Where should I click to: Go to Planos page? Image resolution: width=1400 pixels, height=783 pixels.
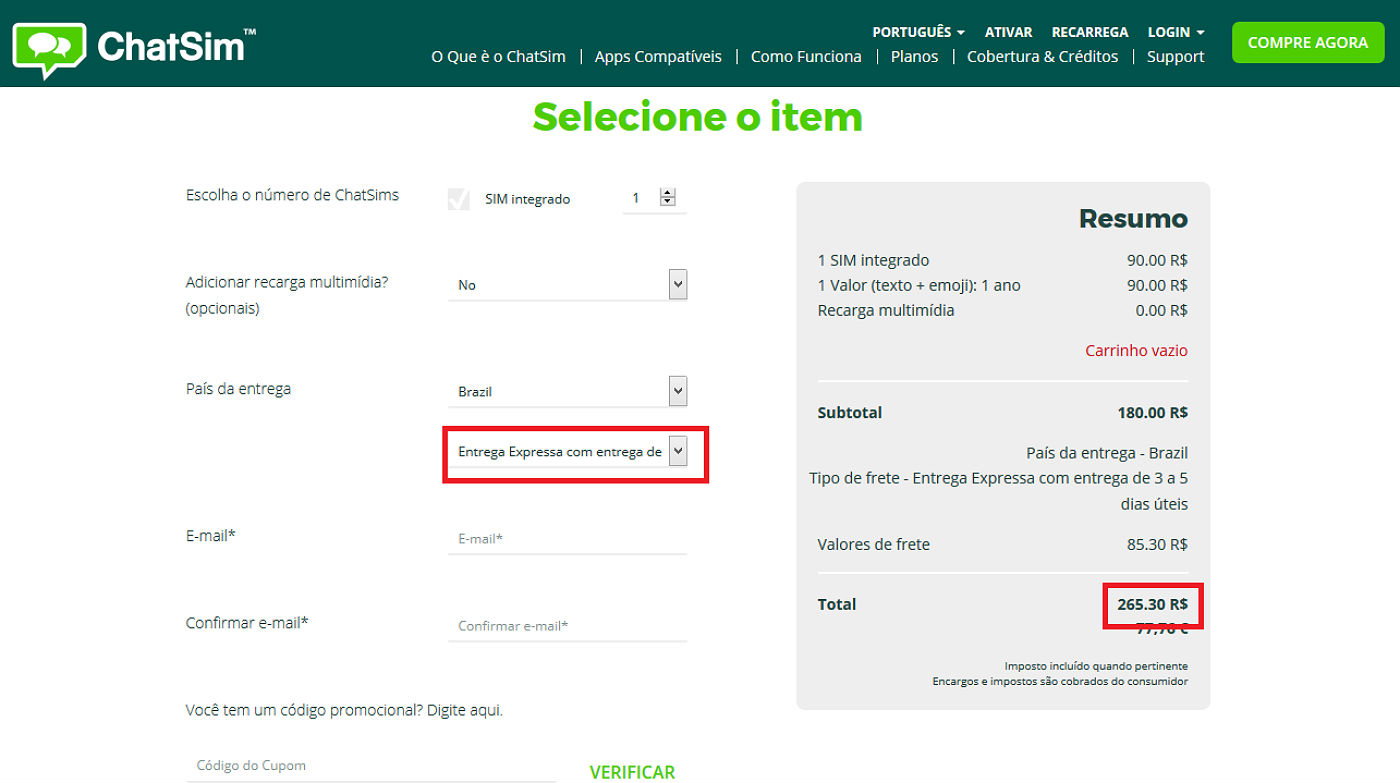coord(914,57)
